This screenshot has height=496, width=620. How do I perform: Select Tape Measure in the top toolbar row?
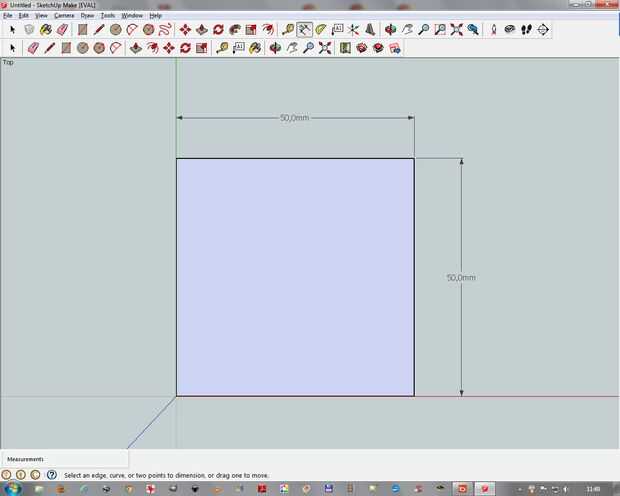click(288, 30)
